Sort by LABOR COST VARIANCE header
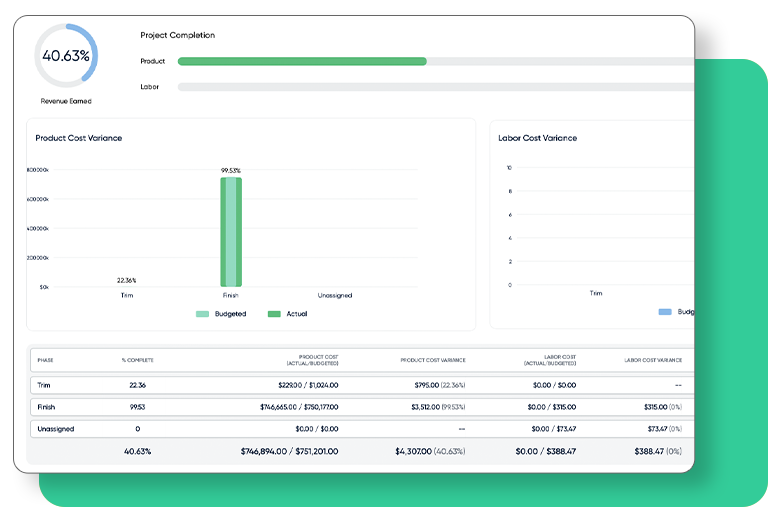Screen dimensions: 780x526 coord(653,360)
